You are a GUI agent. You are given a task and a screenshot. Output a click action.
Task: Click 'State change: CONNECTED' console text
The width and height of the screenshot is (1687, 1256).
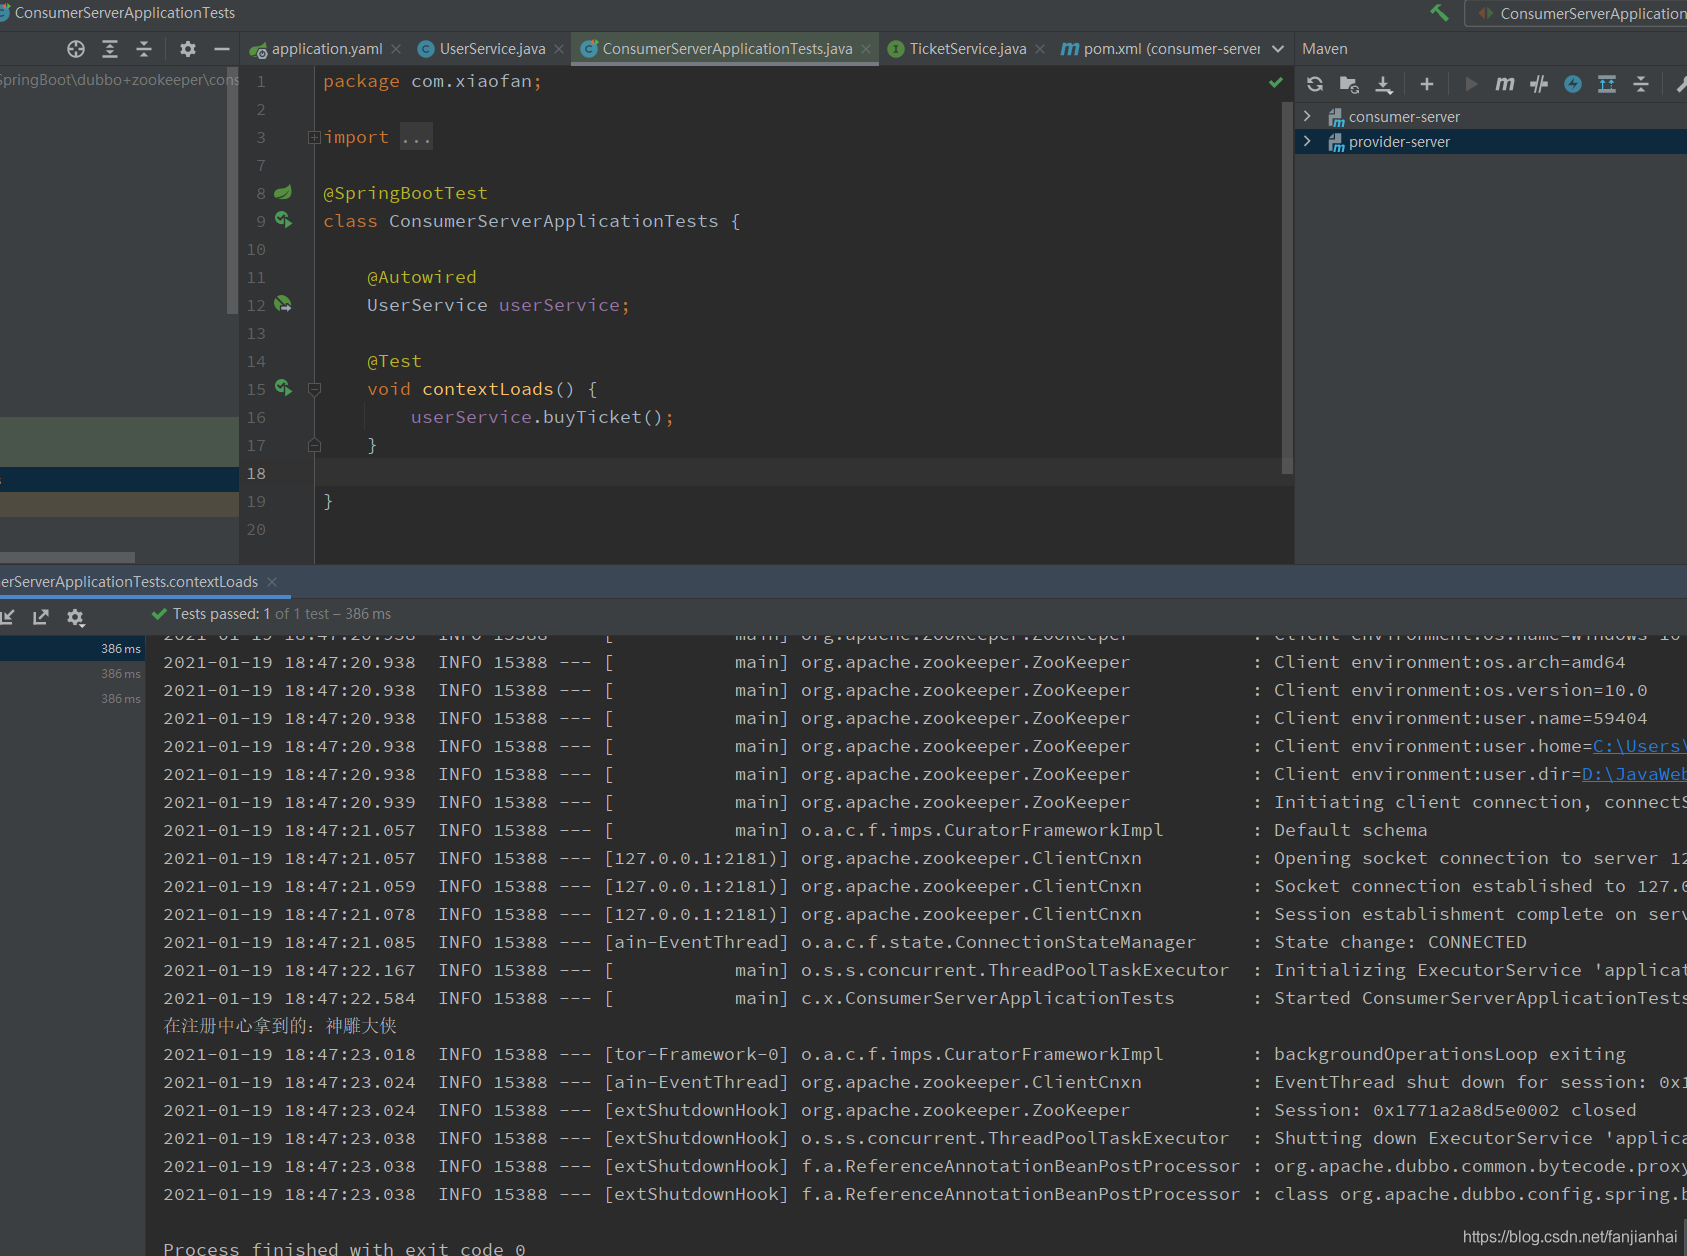coord(1400,942)
